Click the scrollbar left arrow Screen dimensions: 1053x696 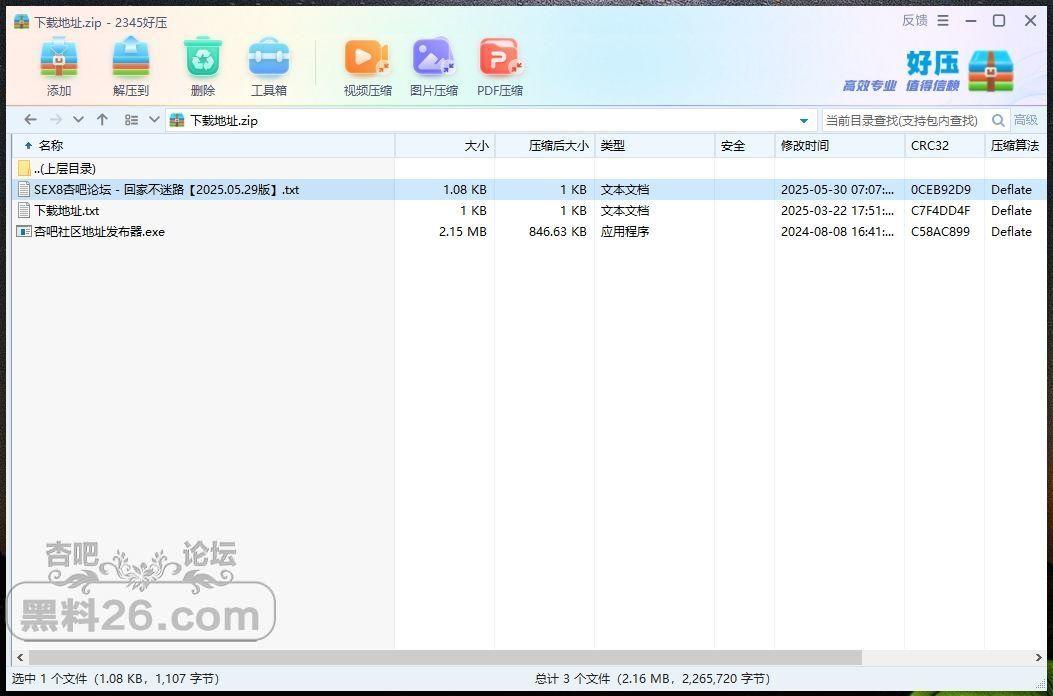pyautogui.click(x=19, y=657)
